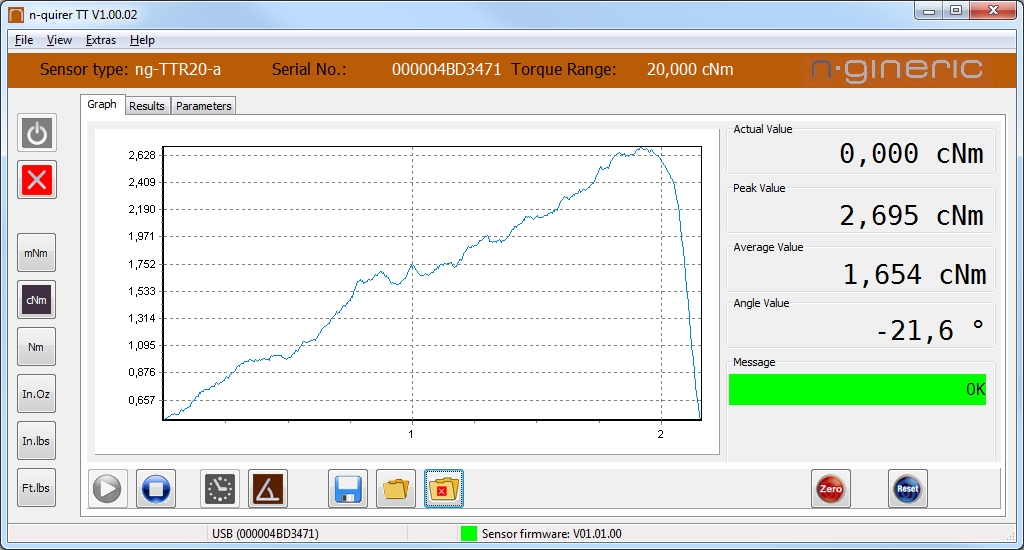This screenshot has height=550, width=1024.
Task: Click the torque curve graph plot area
Action: [x=432, y=283]
